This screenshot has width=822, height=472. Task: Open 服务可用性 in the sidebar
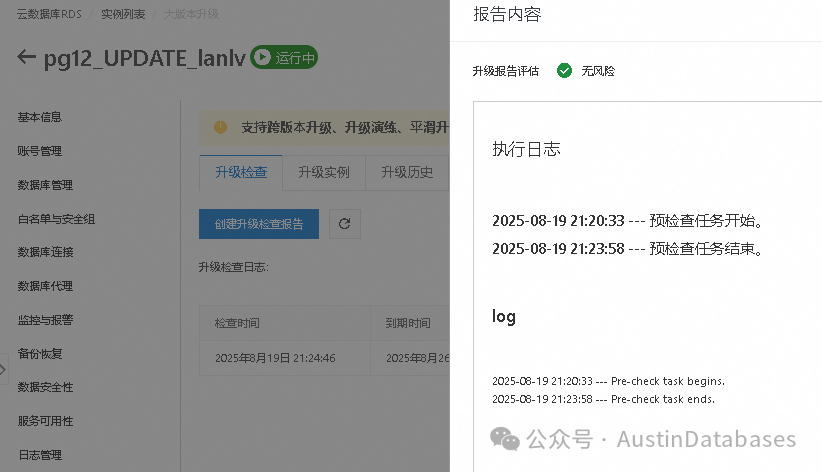click(45, 421)
